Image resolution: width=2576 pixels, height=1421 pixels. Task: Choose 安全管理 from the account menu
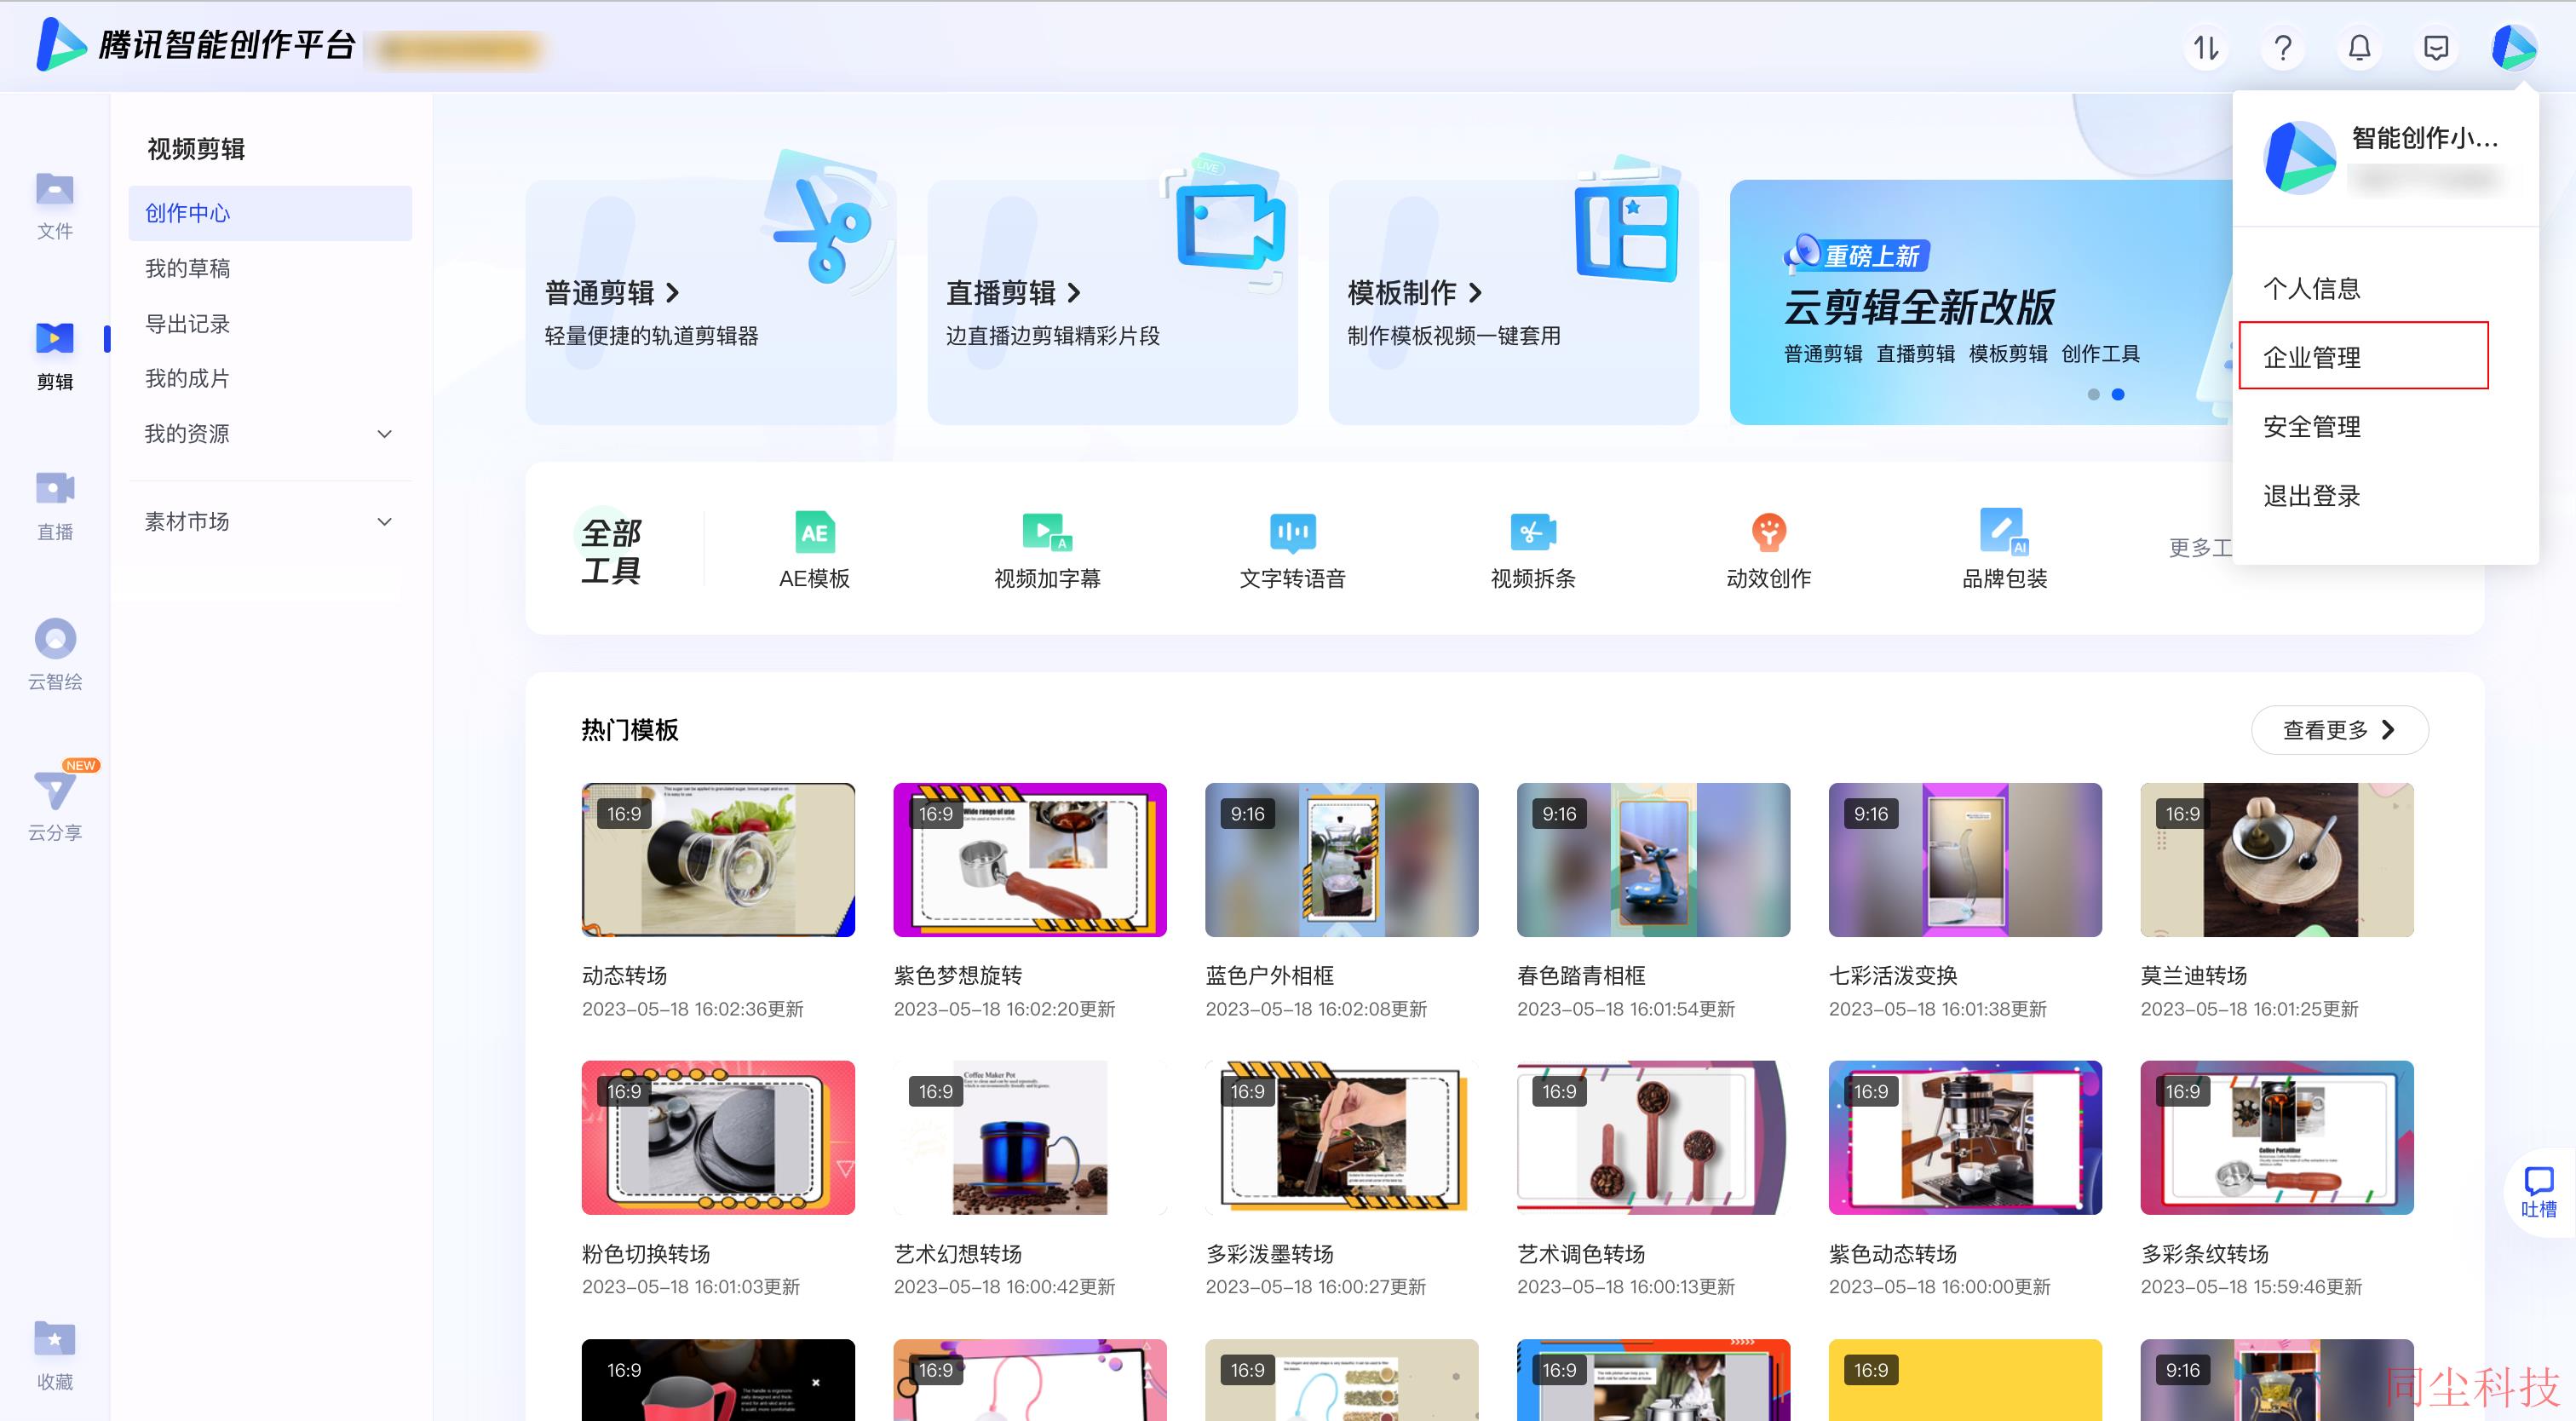2311,426
